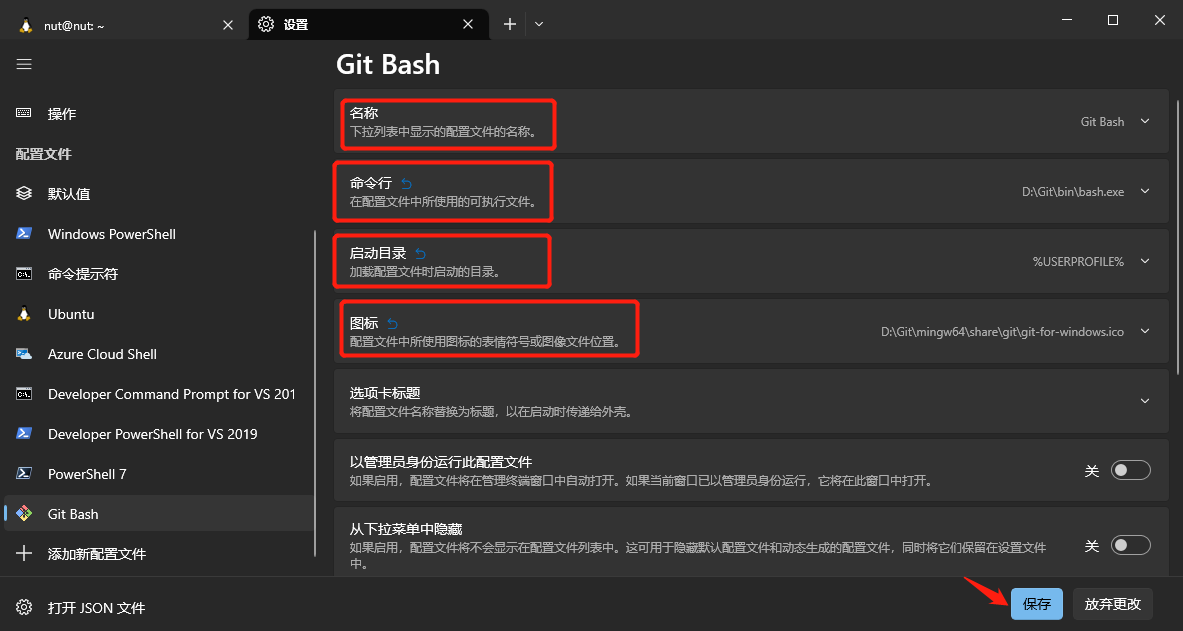Expand the 启动目录 setting chevron
Viewport: 1183px width, 631px height.
[x=1145, y=261]
